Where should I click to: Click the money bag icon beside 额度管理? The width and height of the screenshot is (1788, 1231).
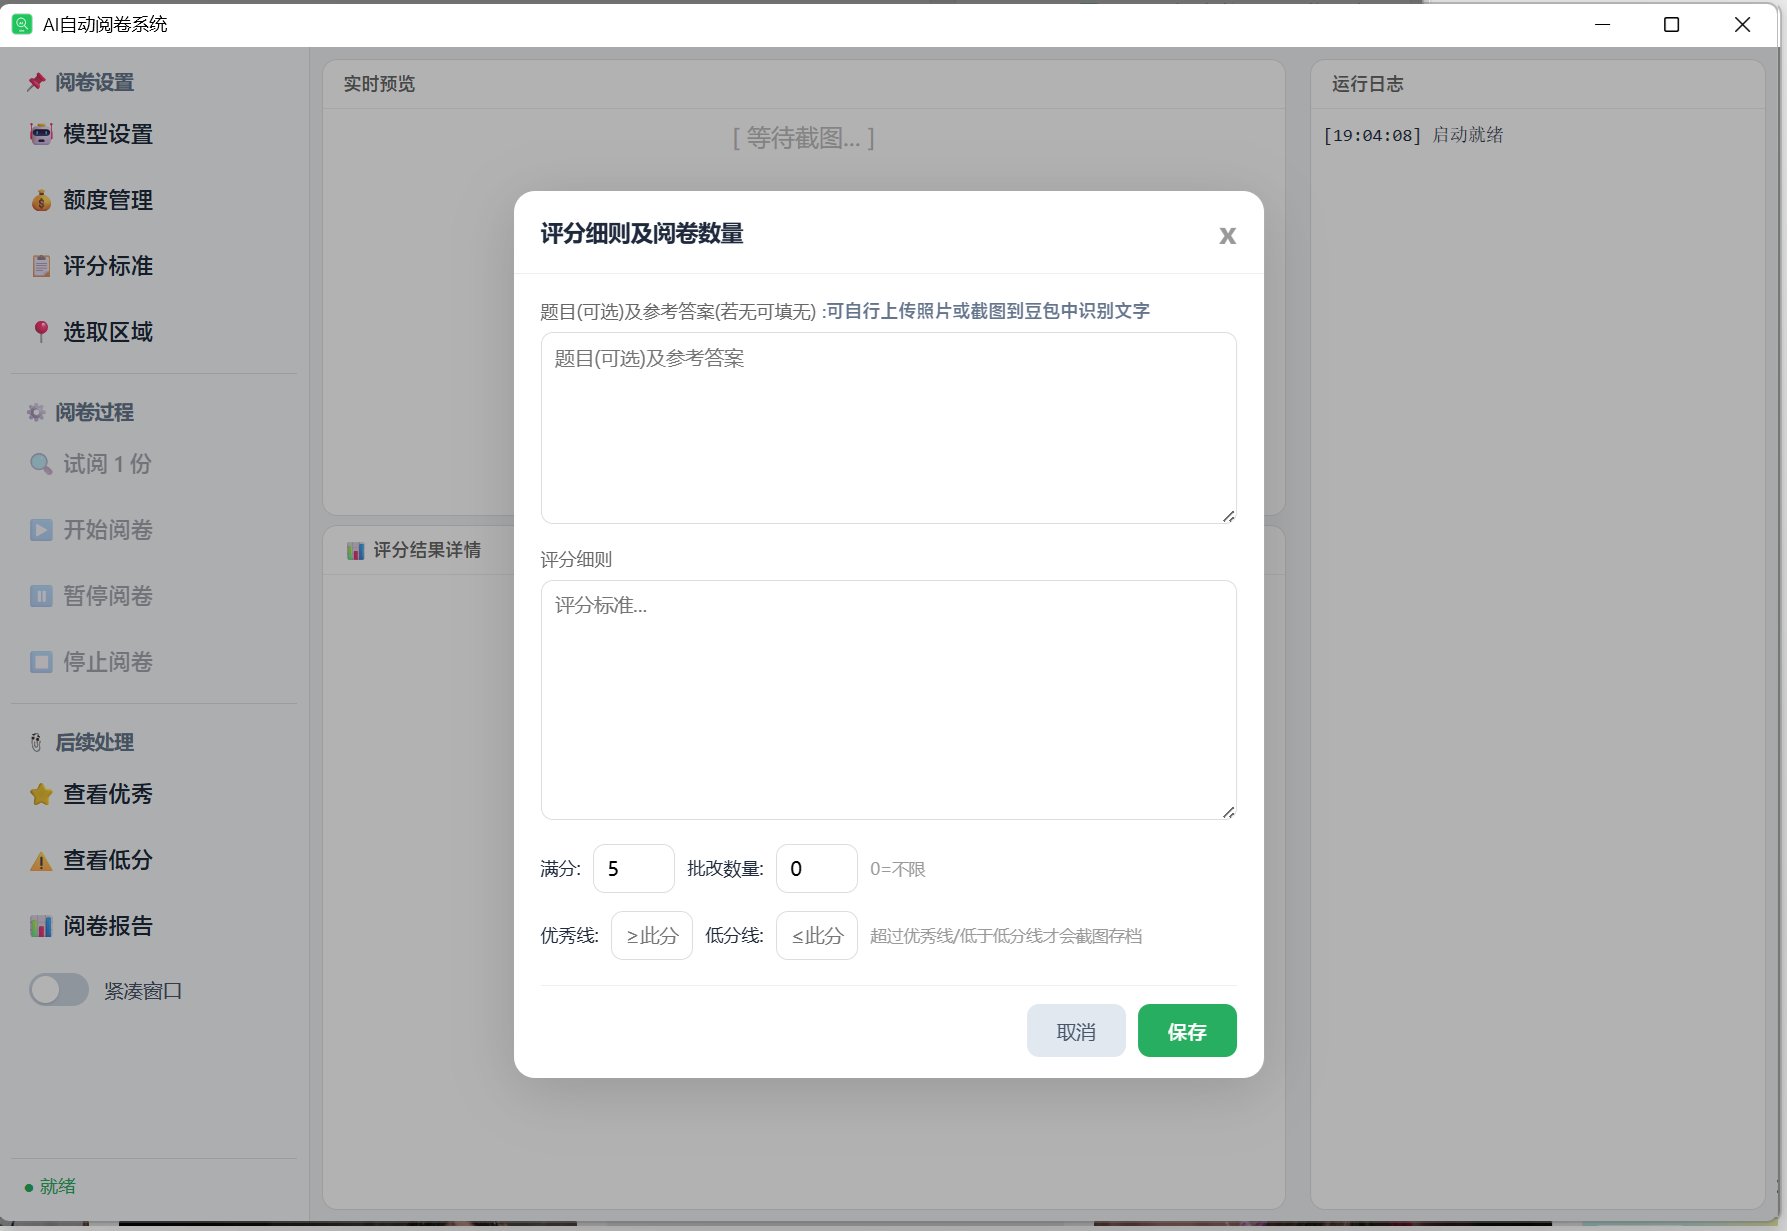coord(41,200)
